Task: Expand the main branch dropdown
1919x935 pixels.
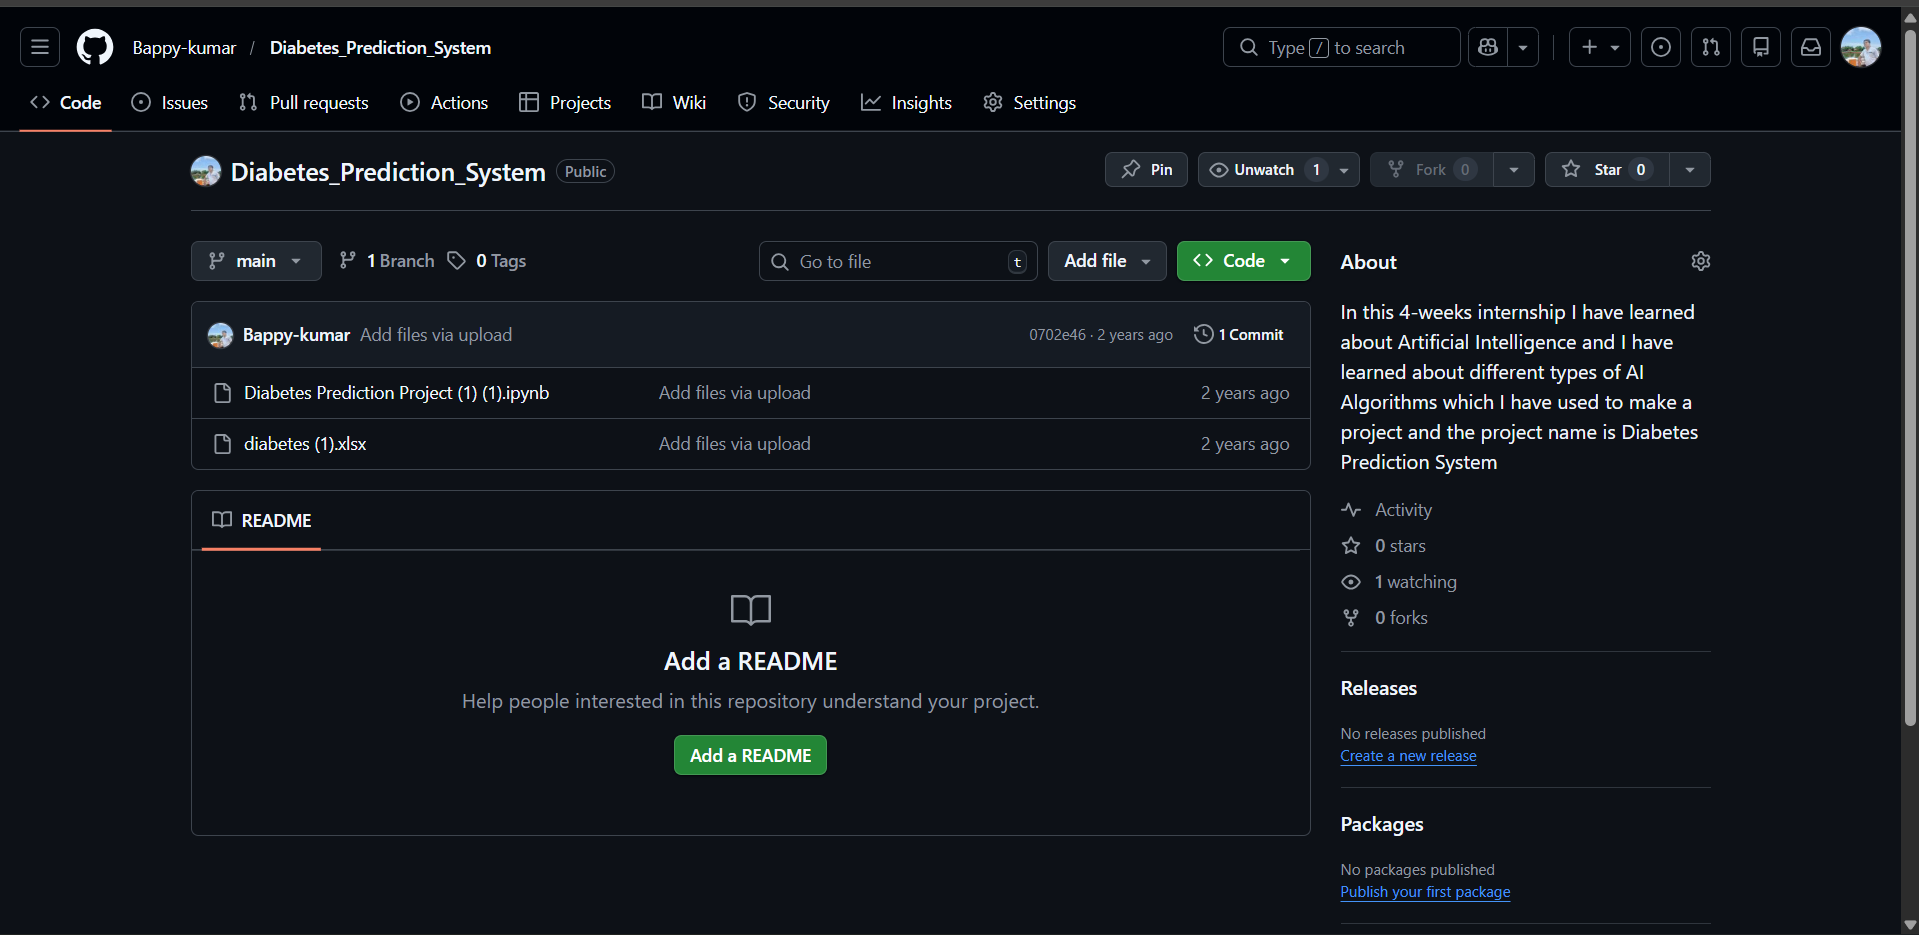Action: (256, 261)
